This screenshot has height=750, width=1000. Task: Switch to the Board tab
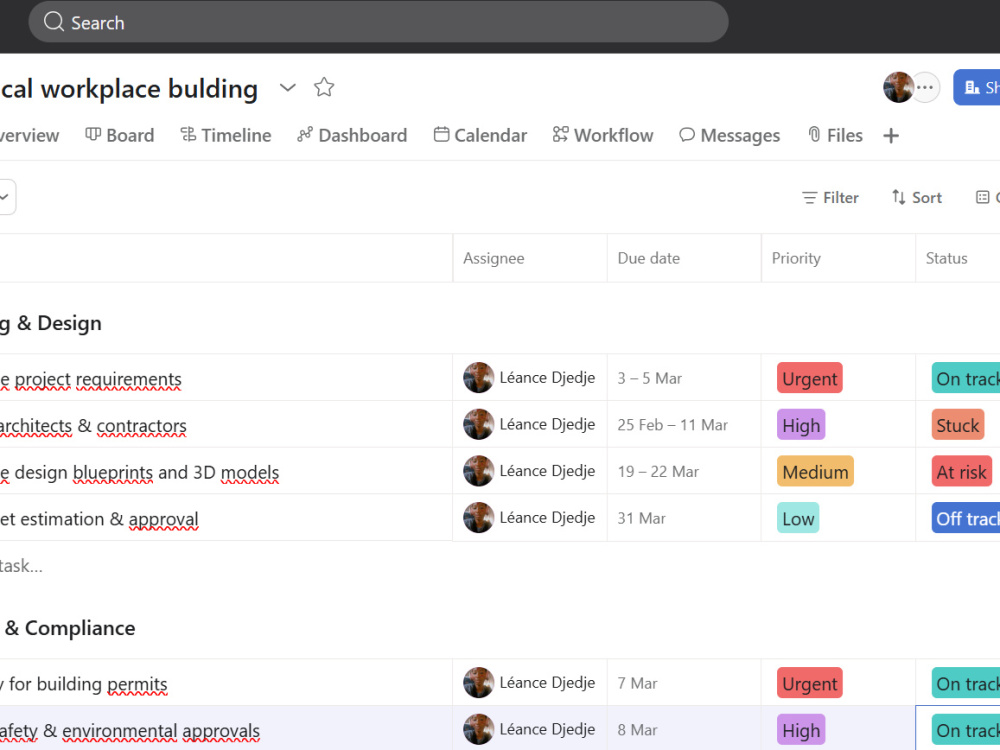pos(120,135)
